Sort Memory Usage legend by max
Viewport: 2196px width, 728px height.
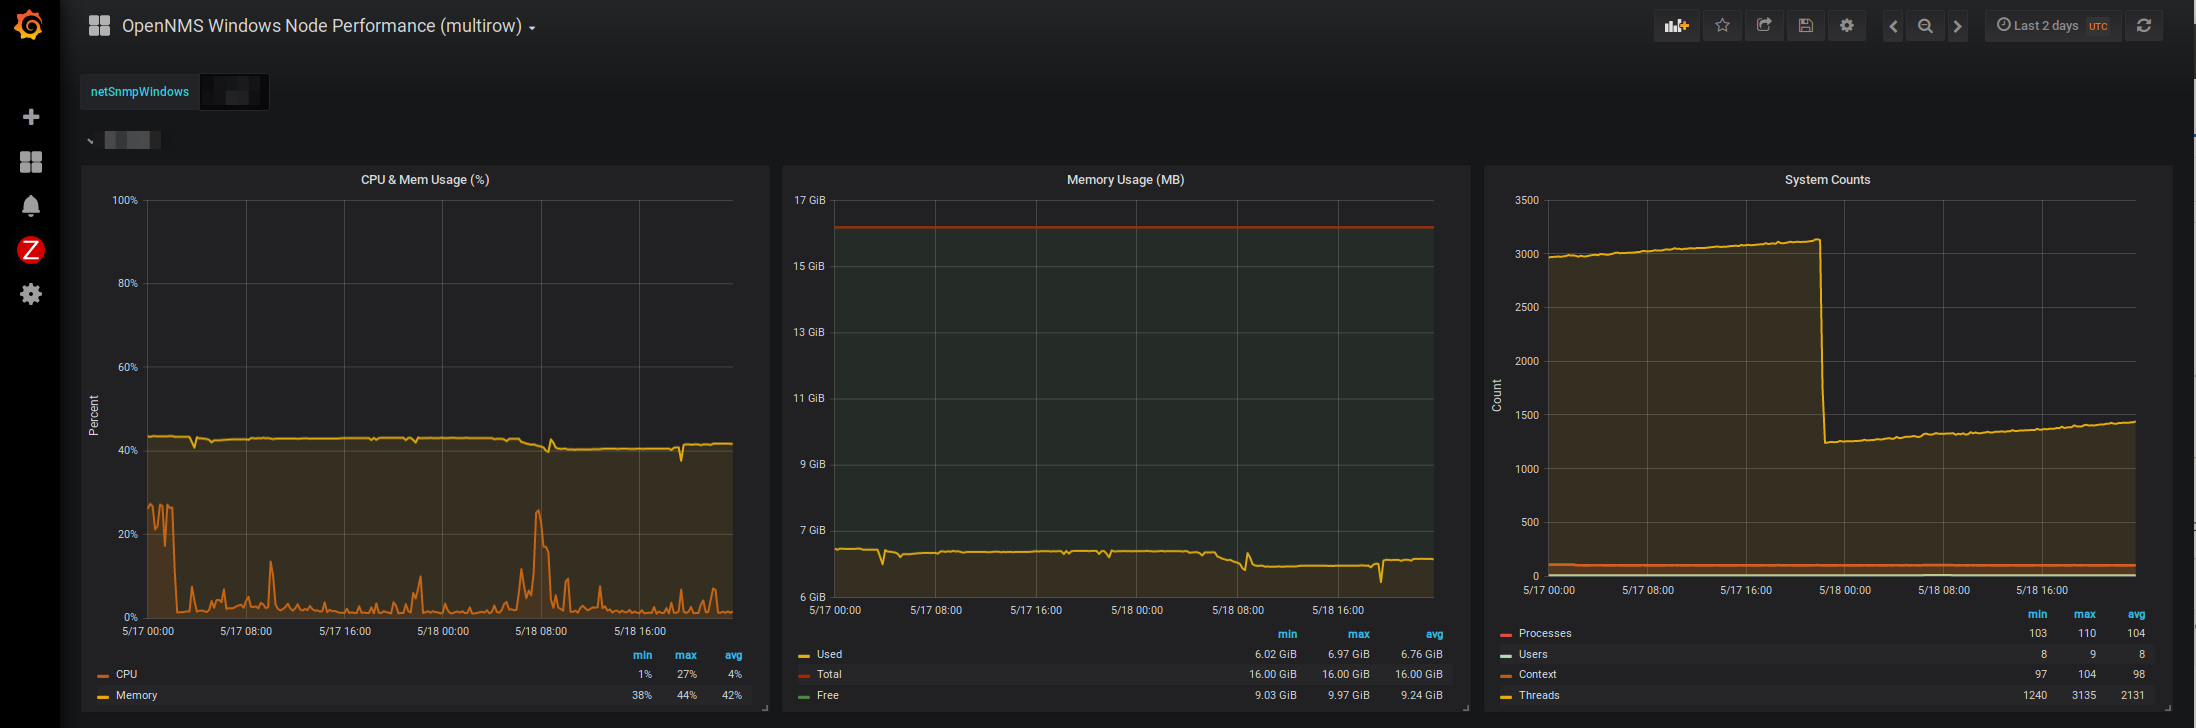coord(1359,635)
